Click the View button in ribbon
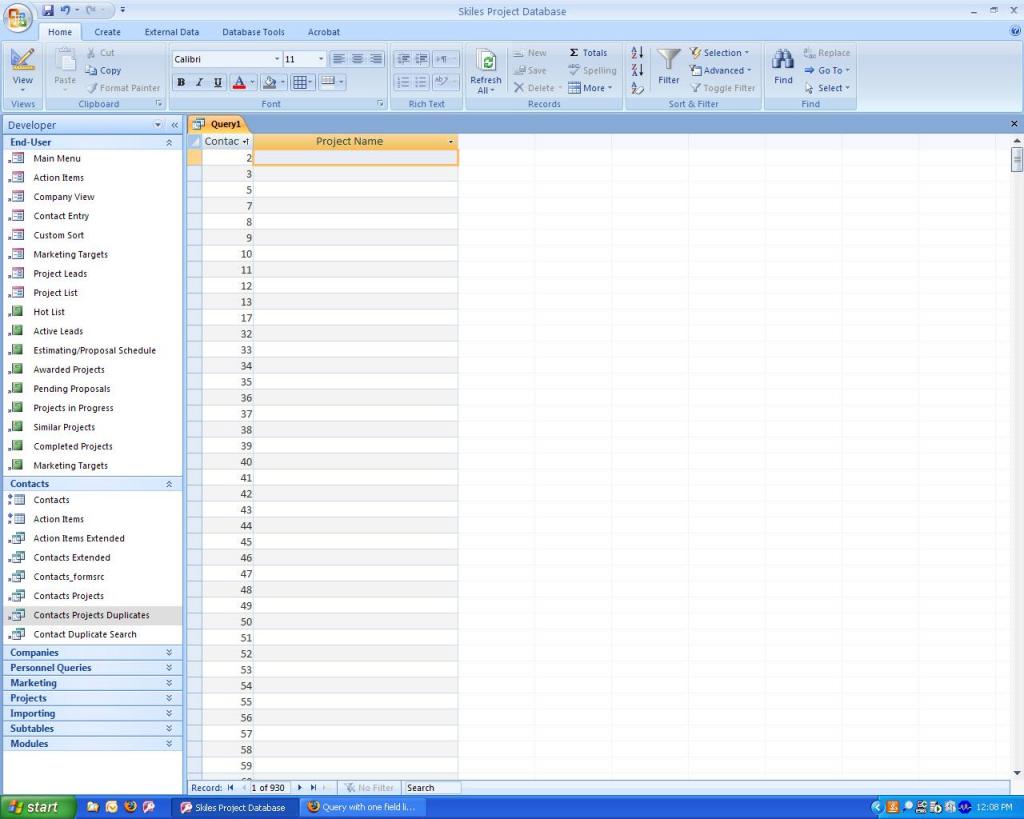The image size is (1024, 819). coord(23,70)
